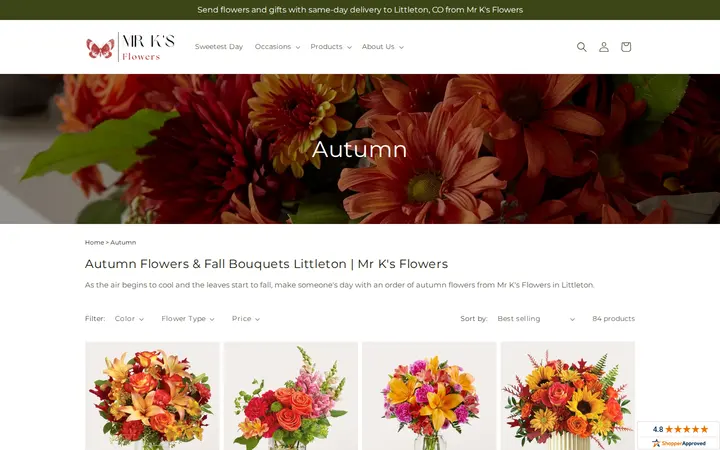Expand the Occasions menu
Screen dimensions: 720x450
tap(277, 47)
